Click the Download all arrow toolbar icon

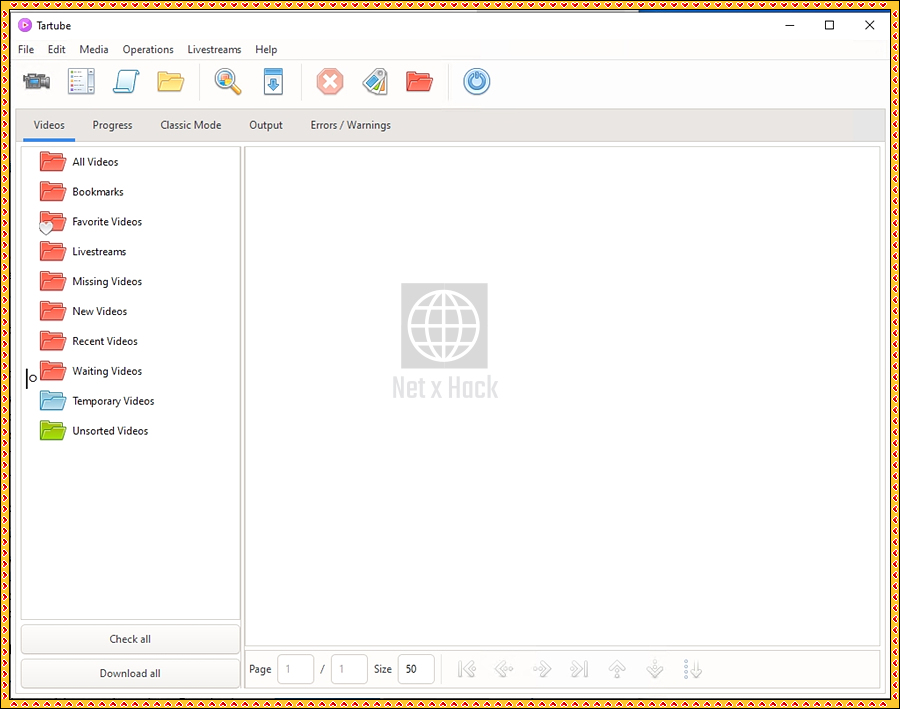pos(273,82)
